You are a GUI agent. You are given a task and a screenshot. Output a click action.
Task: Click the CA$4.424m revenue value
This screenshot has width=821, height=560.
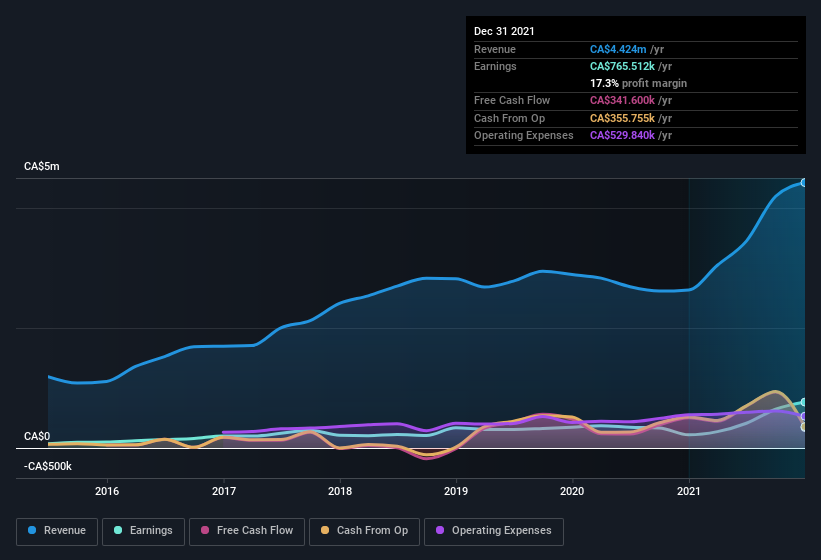point(618,49)
